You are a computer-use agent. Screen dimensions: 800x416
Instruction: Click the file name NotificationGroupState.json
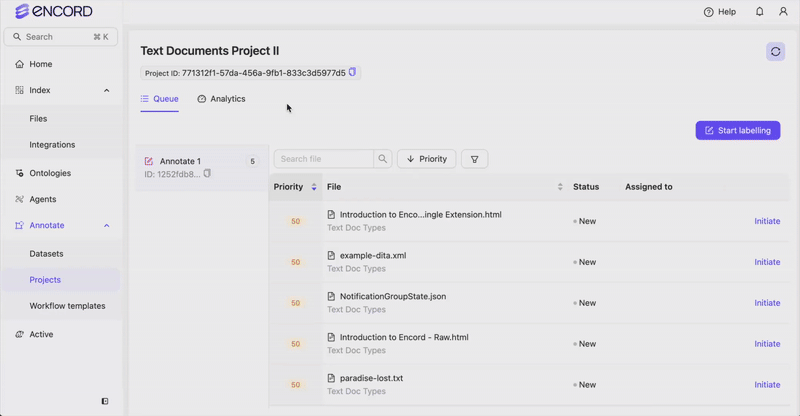pos(393,296)
